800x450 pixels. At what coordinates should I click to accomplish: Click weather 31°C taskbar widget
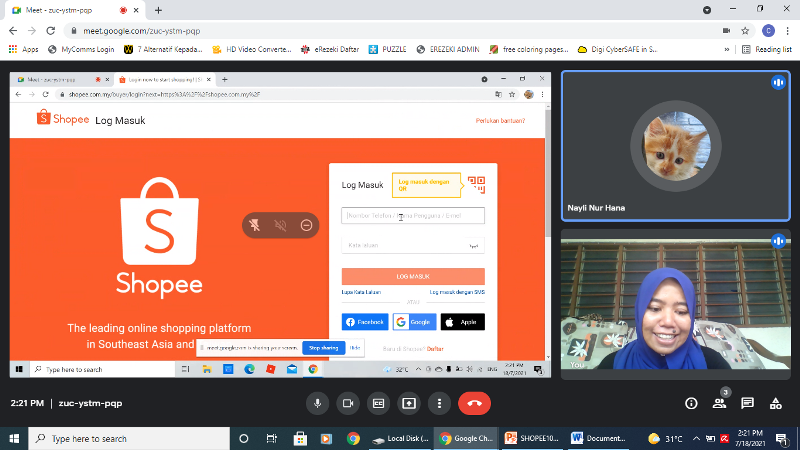[x=665, y=438]
